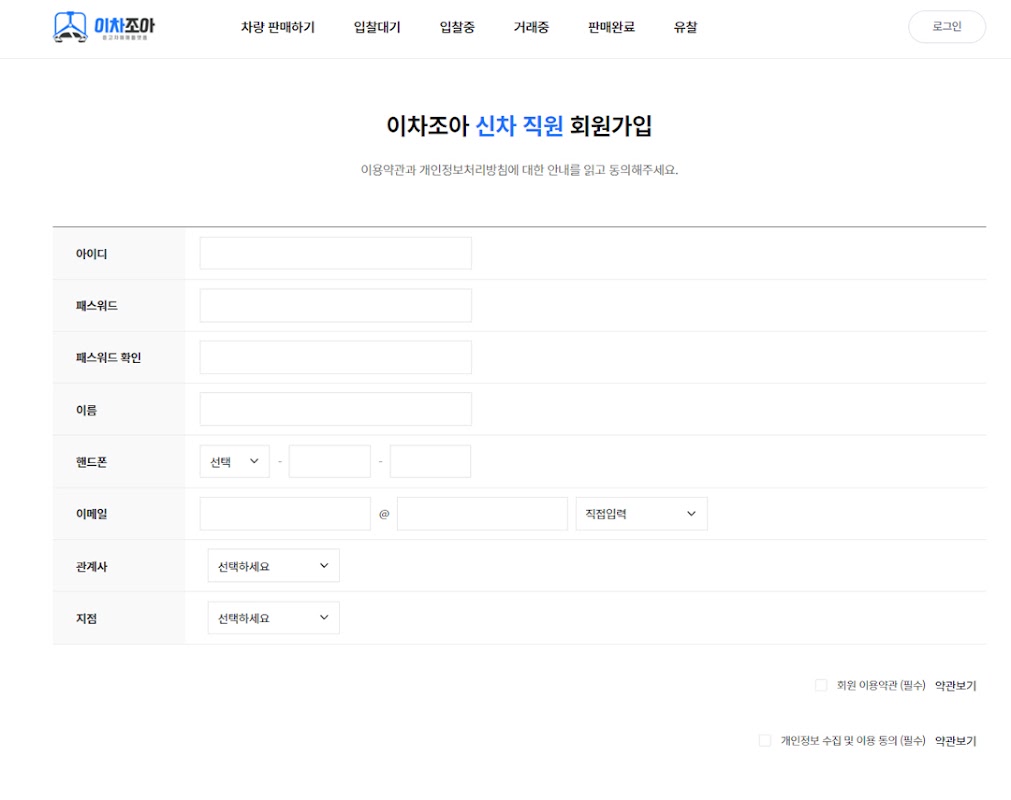
Task: Open the 입찰중 menu item
Action: 457,27
